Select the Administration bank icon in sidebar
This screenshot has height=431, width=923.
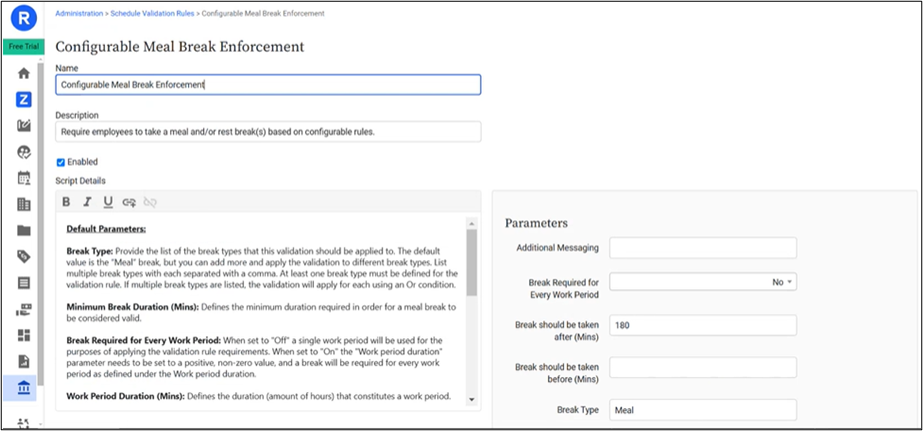click(24, 387)
